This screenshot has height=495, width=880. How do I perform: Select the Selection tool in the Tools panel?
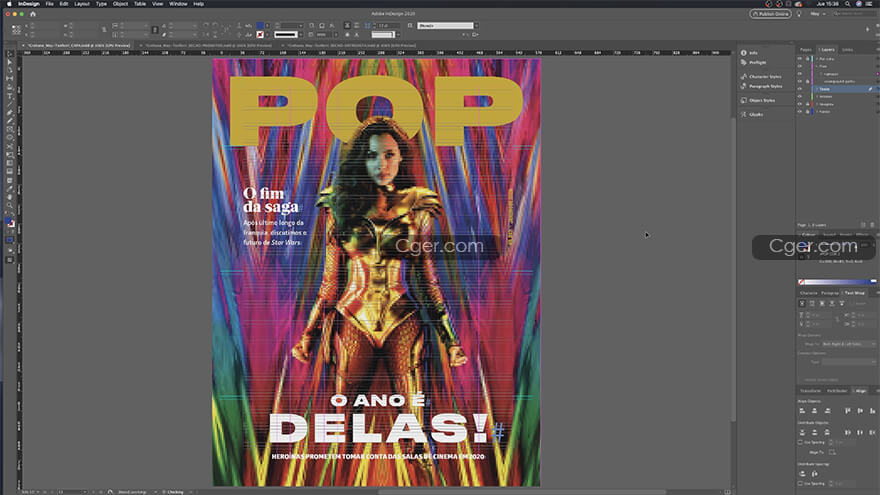click(10, 54)
